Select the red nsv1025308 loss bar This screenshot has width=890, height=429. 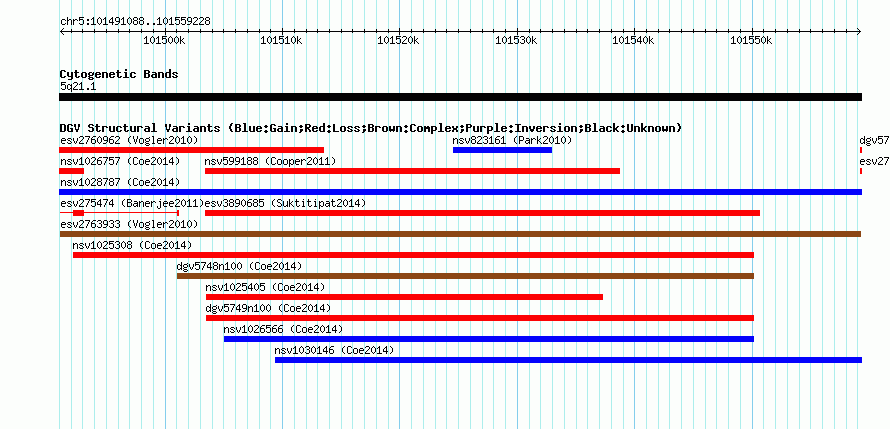[x=413, y=255]
